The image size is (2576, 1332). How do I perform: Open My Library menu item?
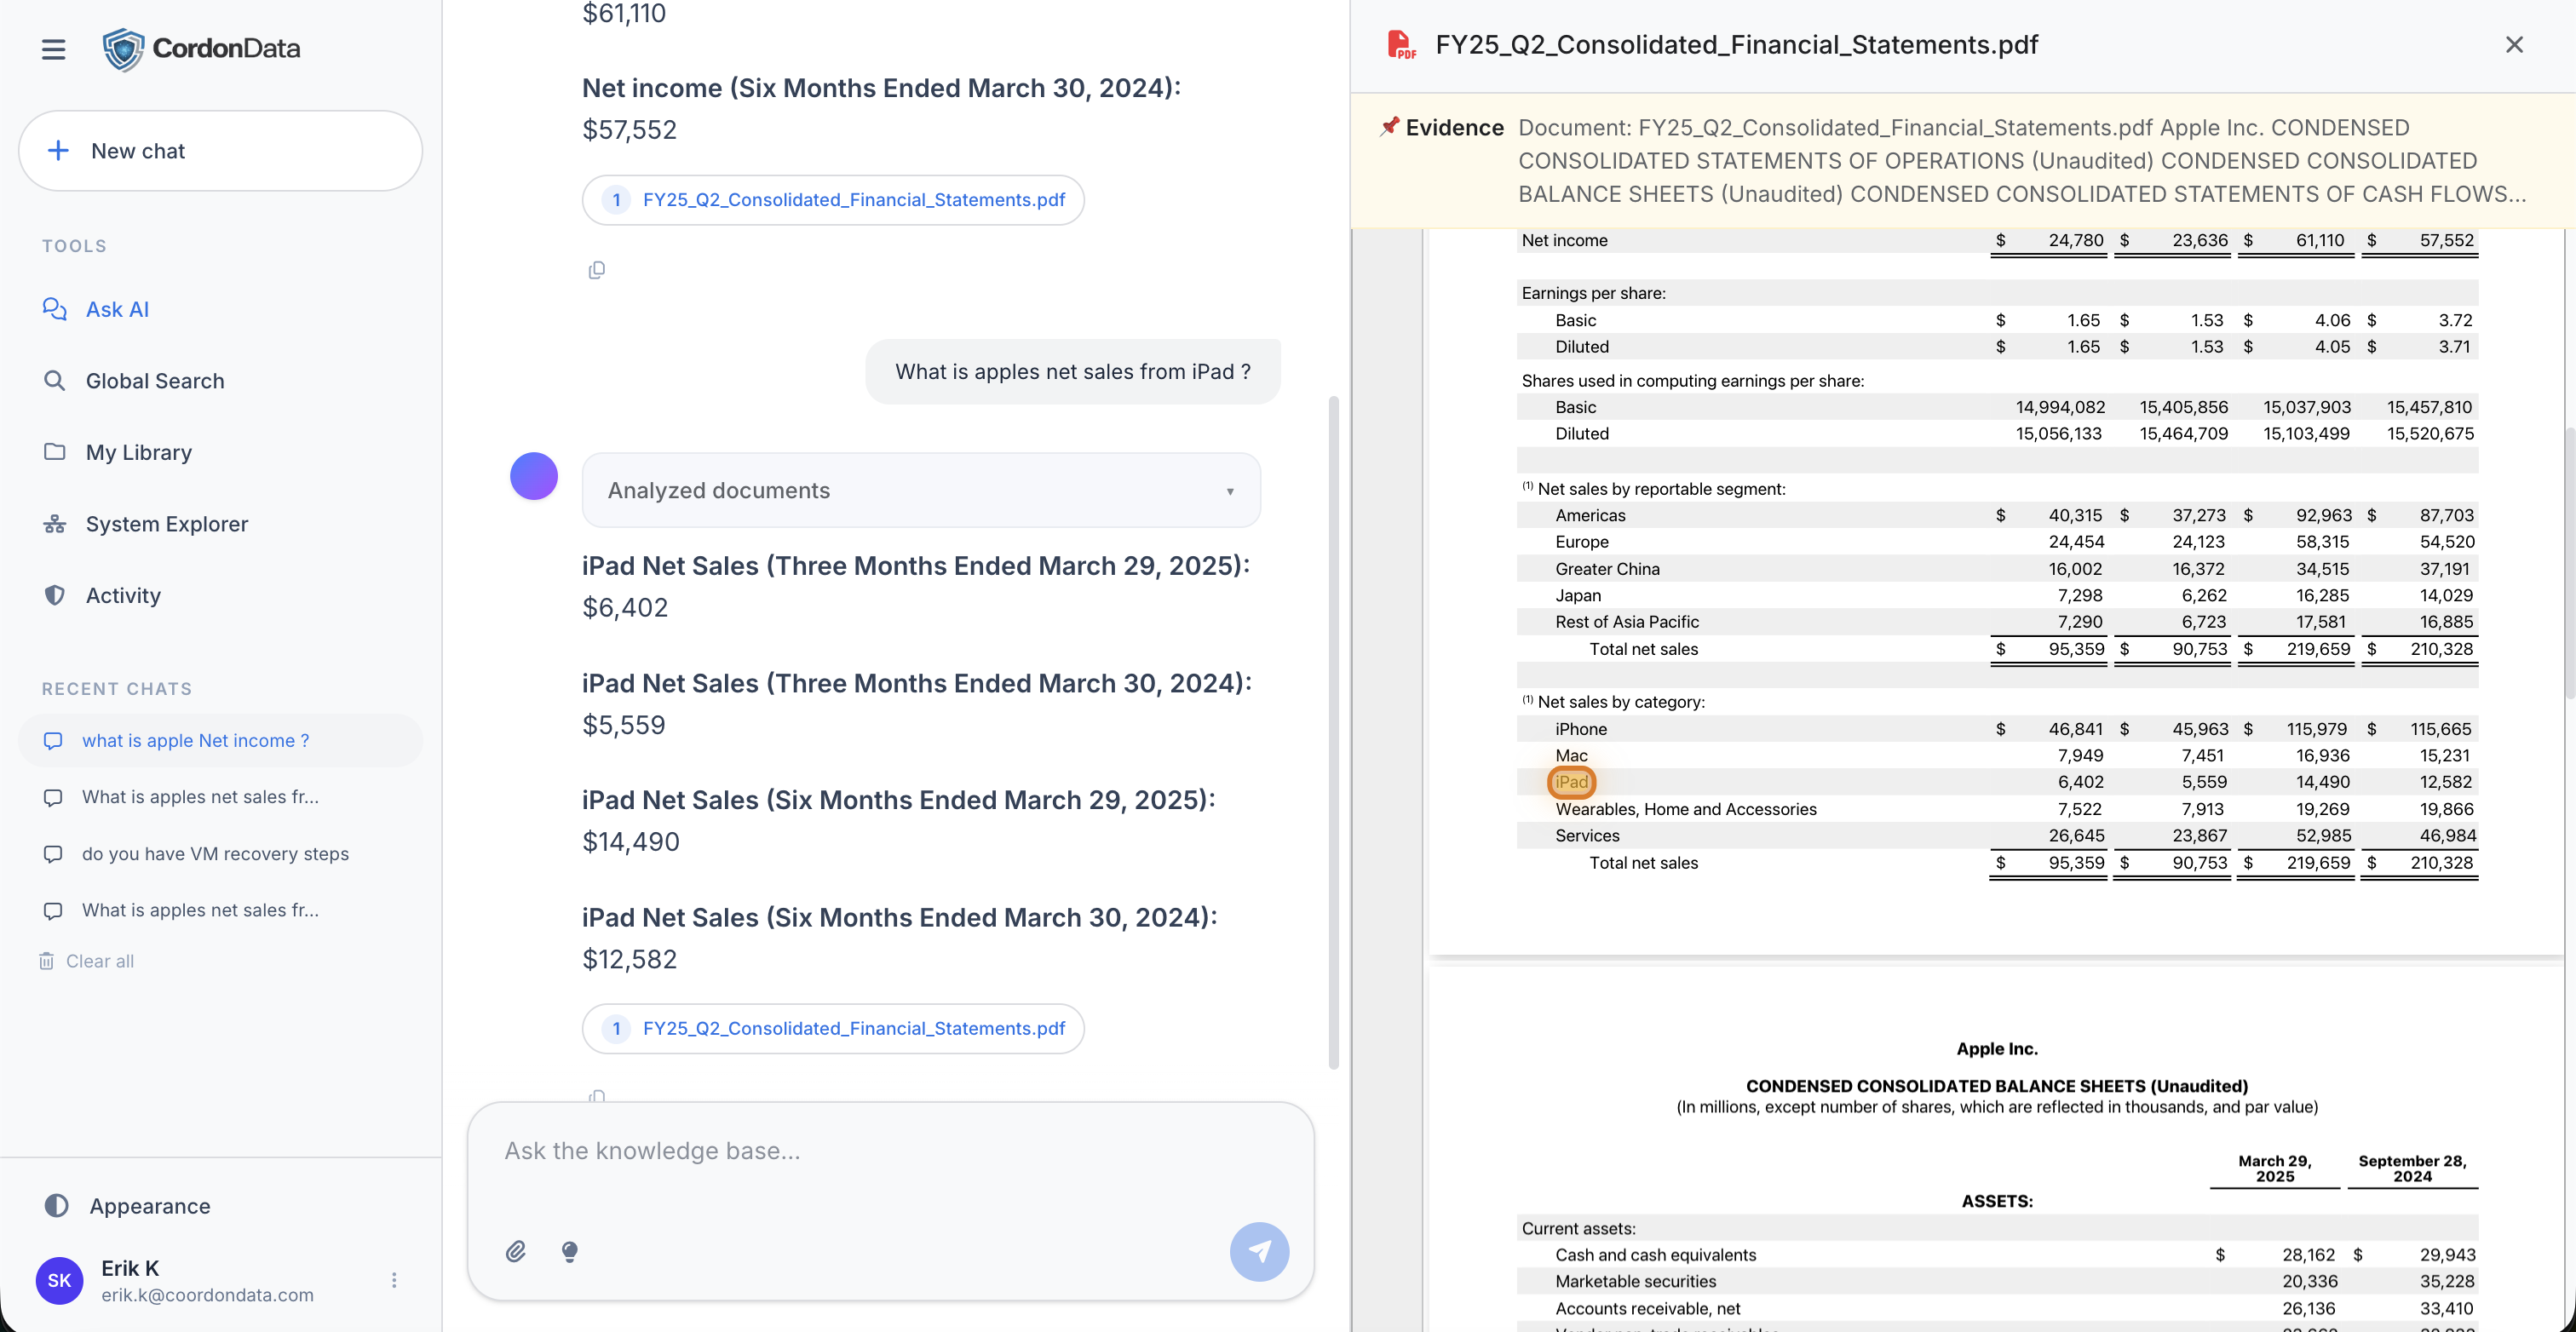tap(138, 452)
